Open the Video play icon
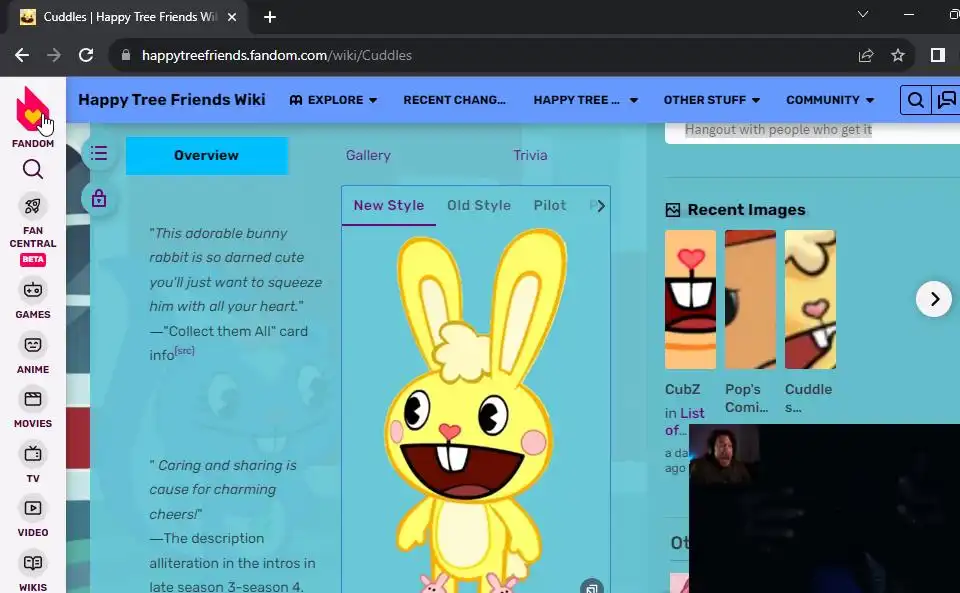Viewport: 960px width, 593px height. click(33, 508)
